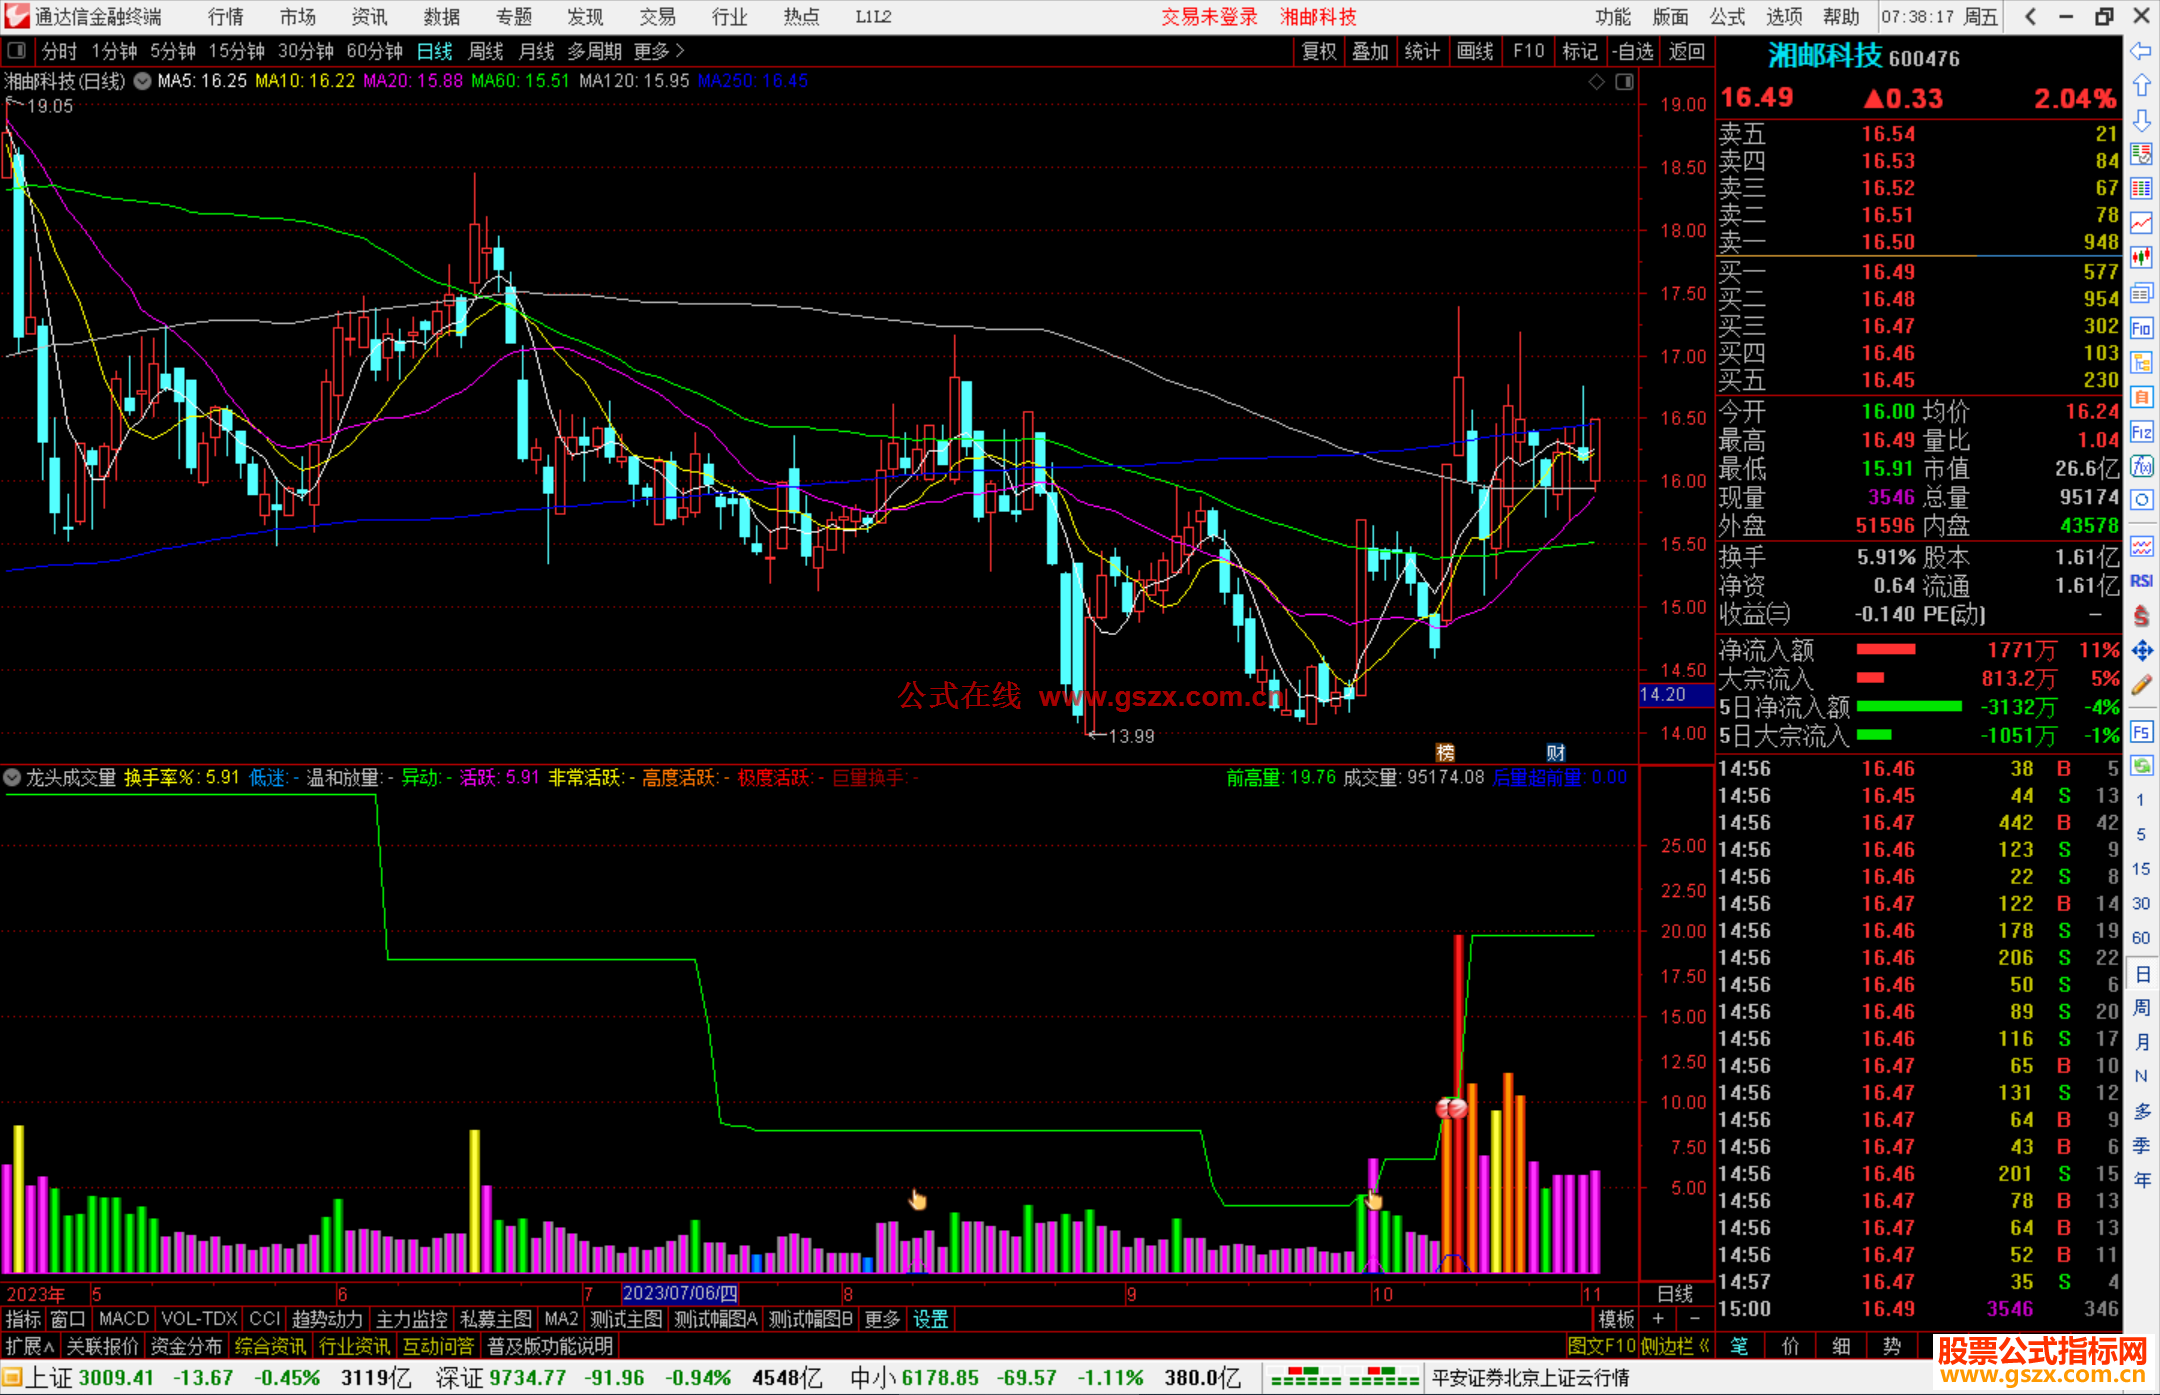Open the f(x) formula icon

[x=2141, y=466]
